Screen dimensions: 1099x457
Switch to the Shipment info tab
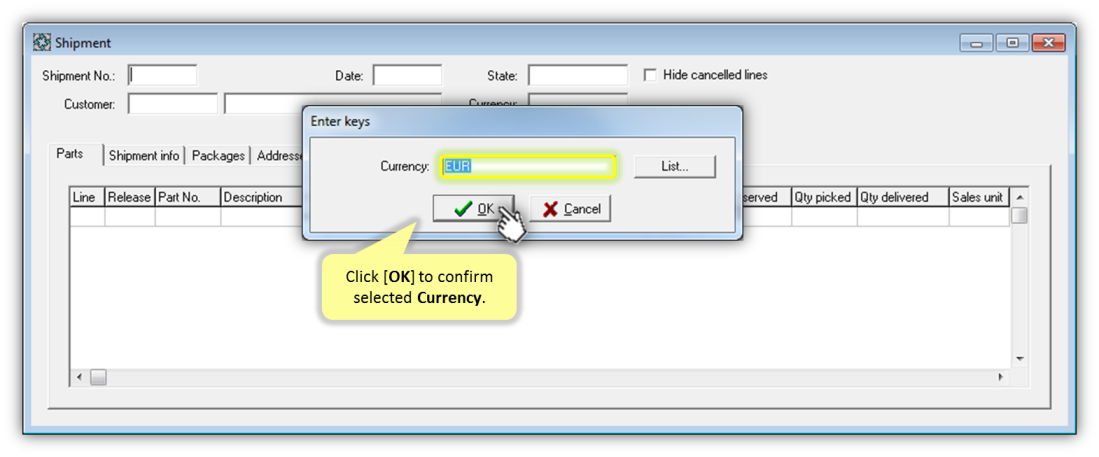(144, 156)
